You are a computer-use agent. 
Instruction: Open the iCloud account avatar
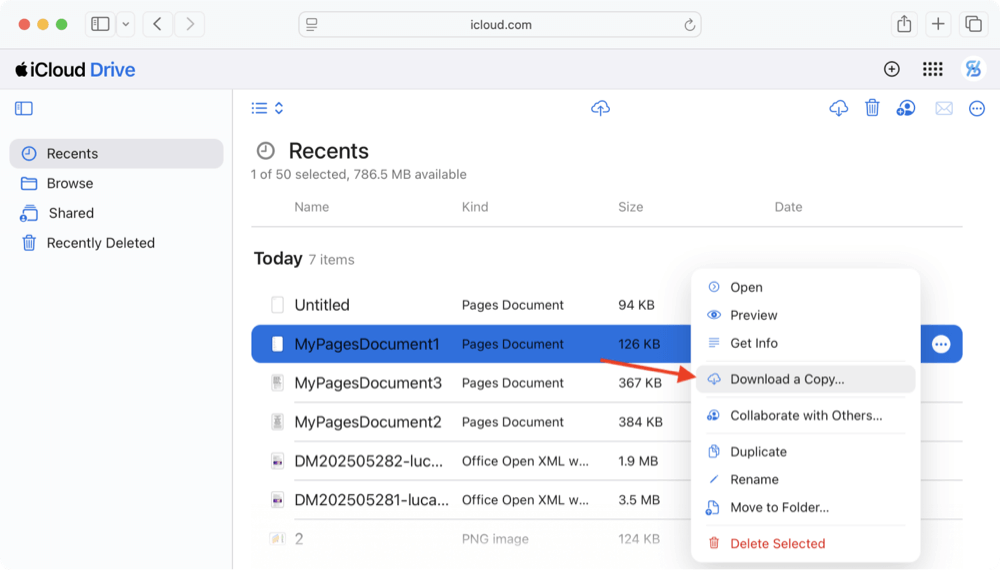pos(973,69)
